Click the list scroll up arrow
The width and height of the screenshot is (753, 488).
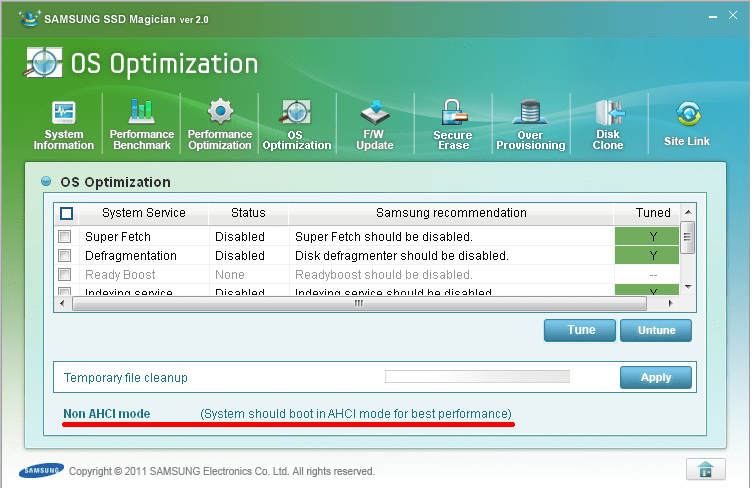click(688, 212)
